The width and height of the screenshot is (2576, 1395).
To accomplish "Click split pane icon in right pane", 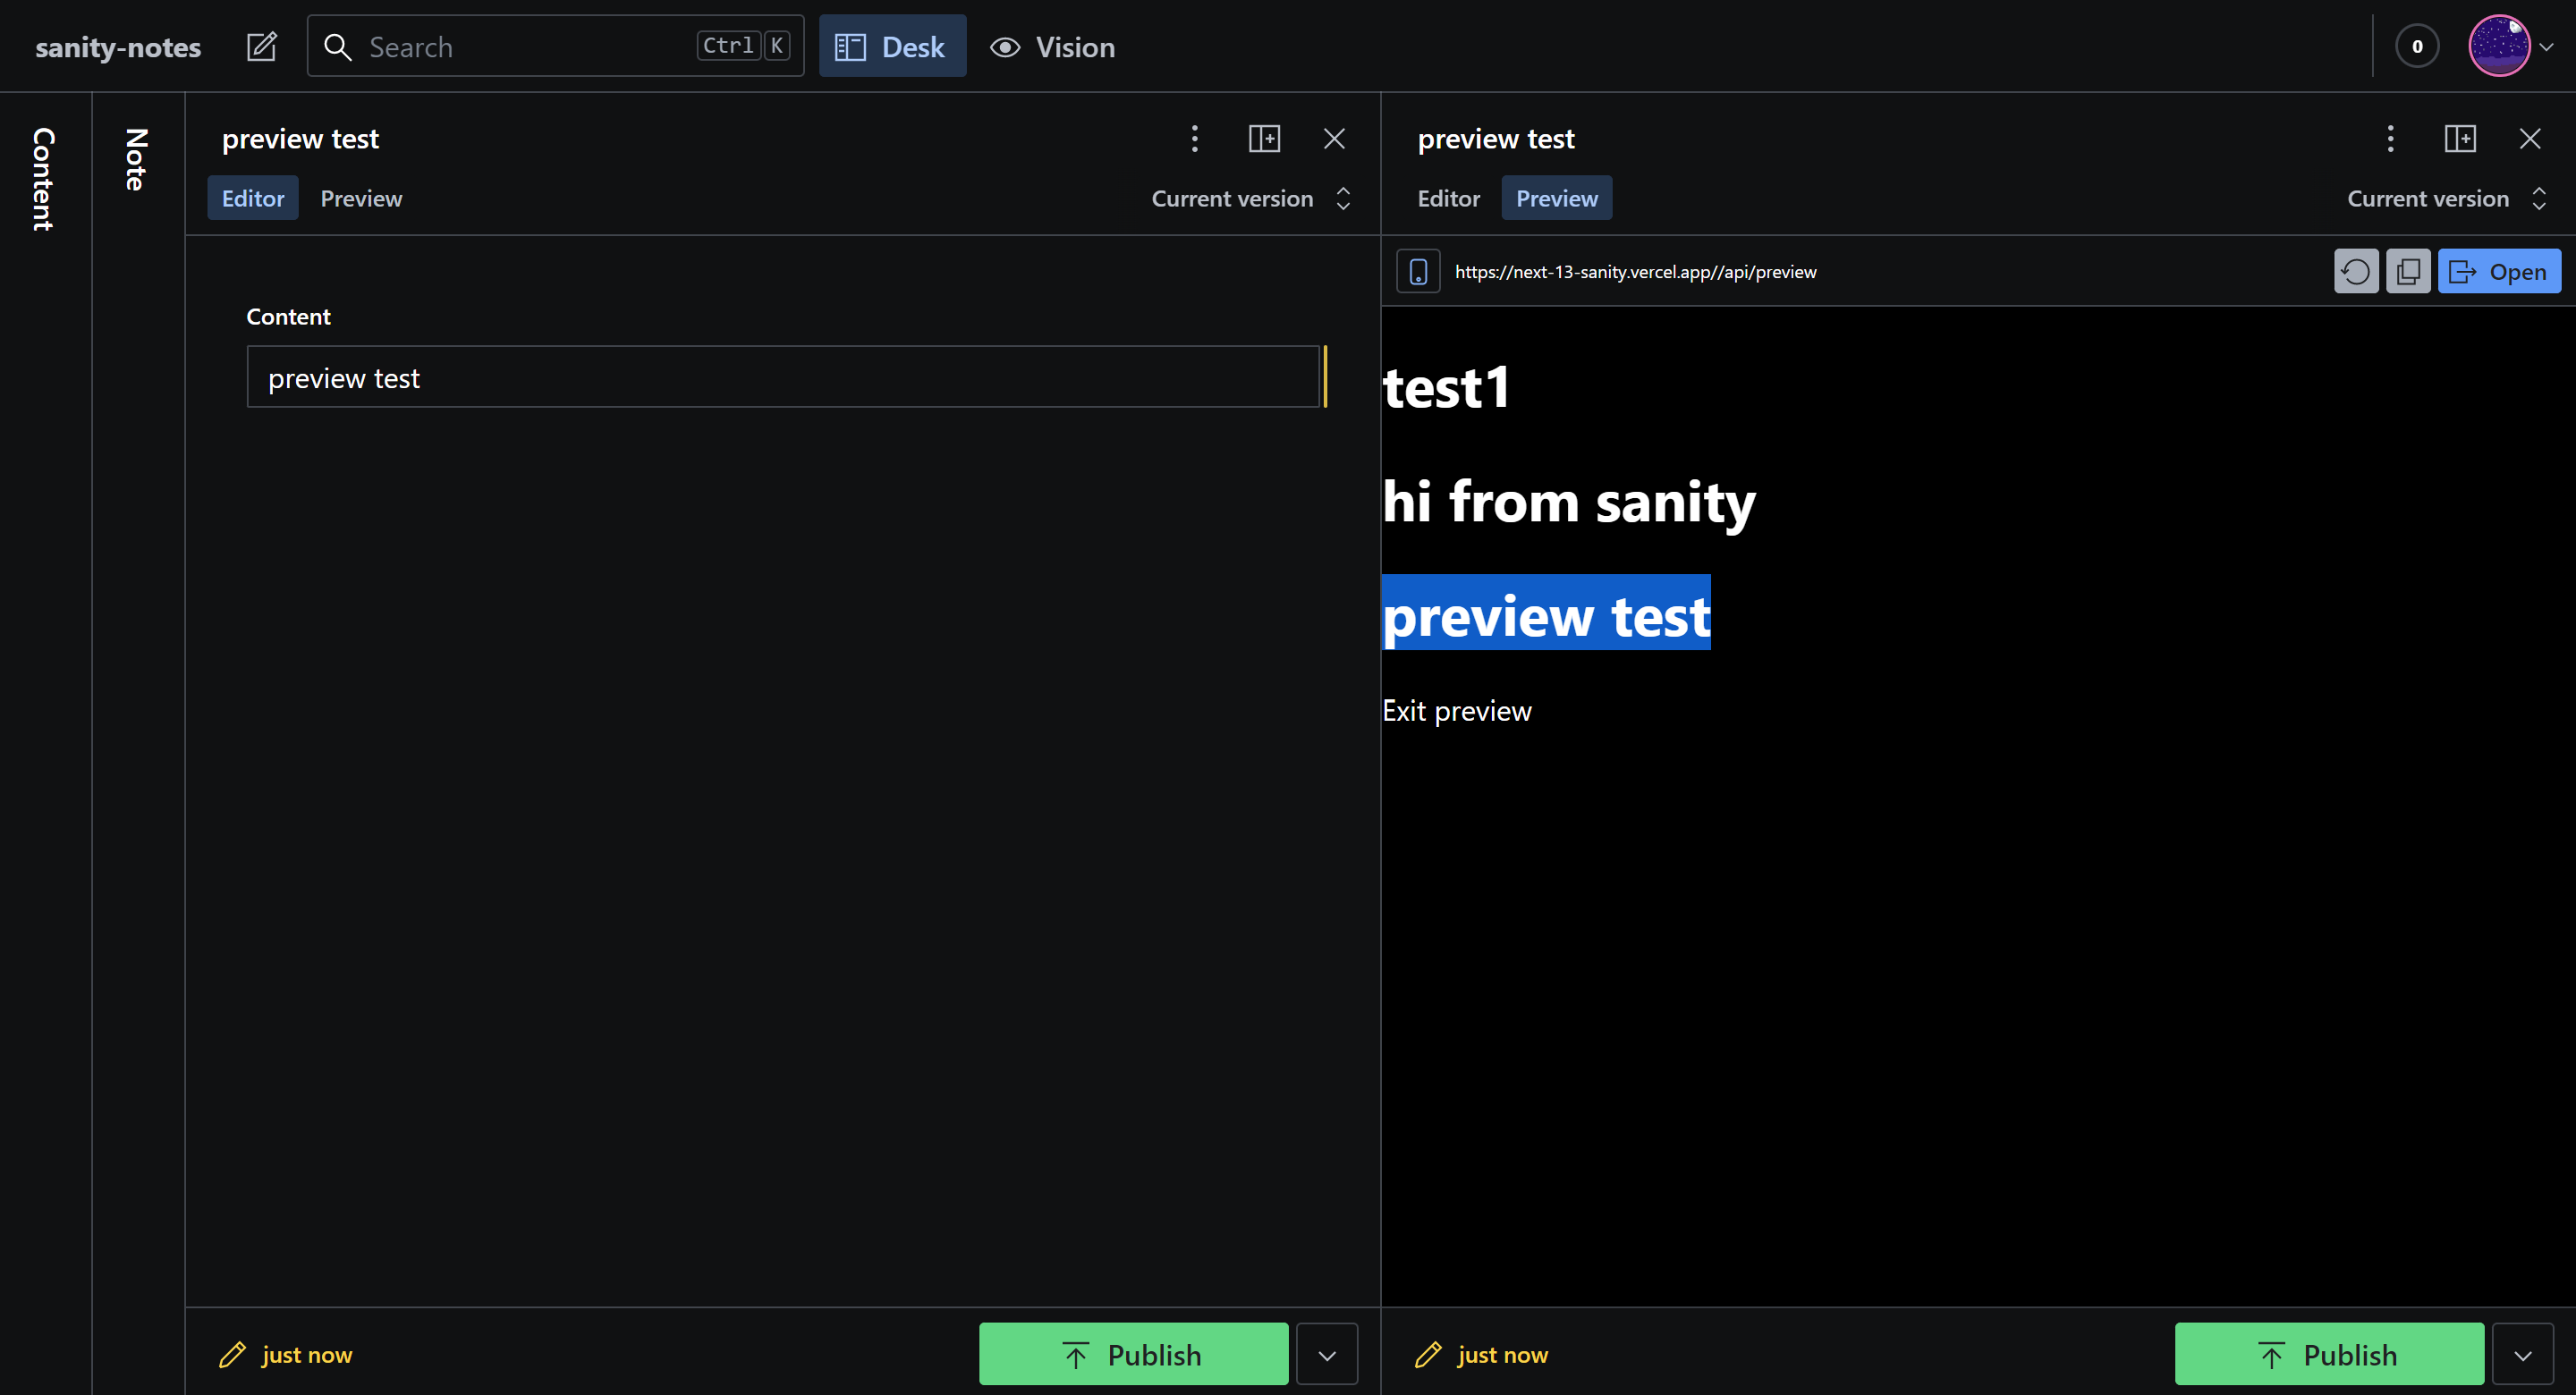I will point(2460,138).
